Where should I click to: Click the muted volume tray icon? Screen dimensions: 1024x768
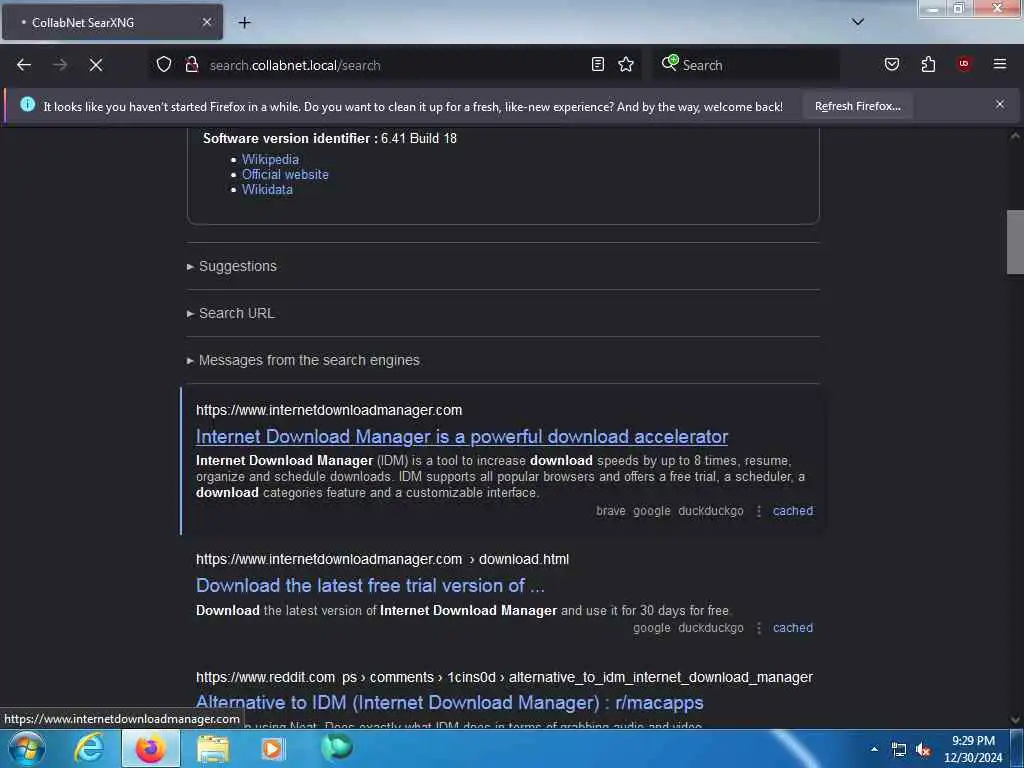tap(923, 750)
